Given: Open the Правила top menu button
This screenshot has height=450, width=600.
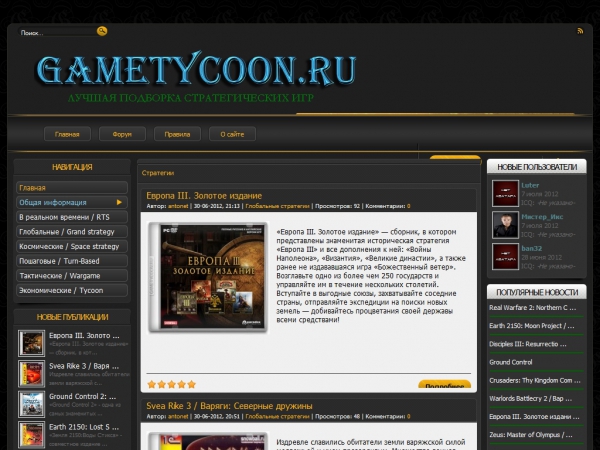Looking at the screenshot, I should pyautogui.click(x=177, y=134).
